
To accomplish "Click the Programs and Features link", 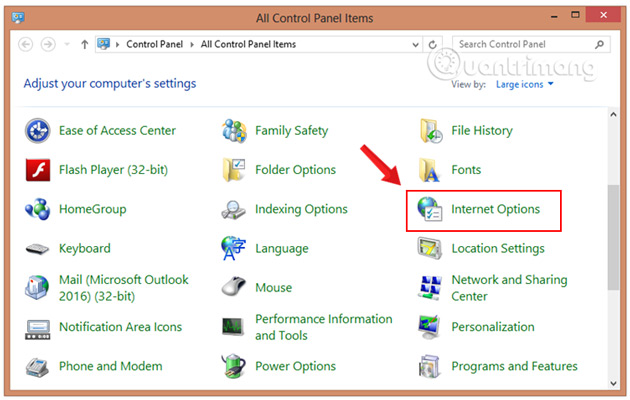I will point(514,367).
